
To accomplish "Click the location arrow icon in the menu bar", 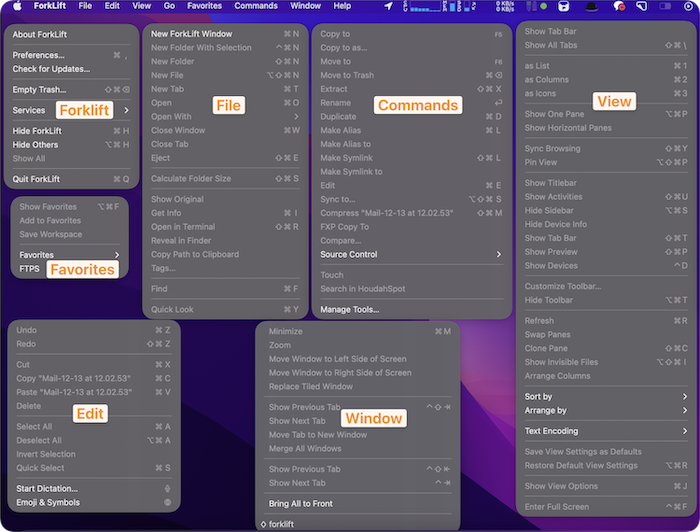I will [x=388, y=6].
